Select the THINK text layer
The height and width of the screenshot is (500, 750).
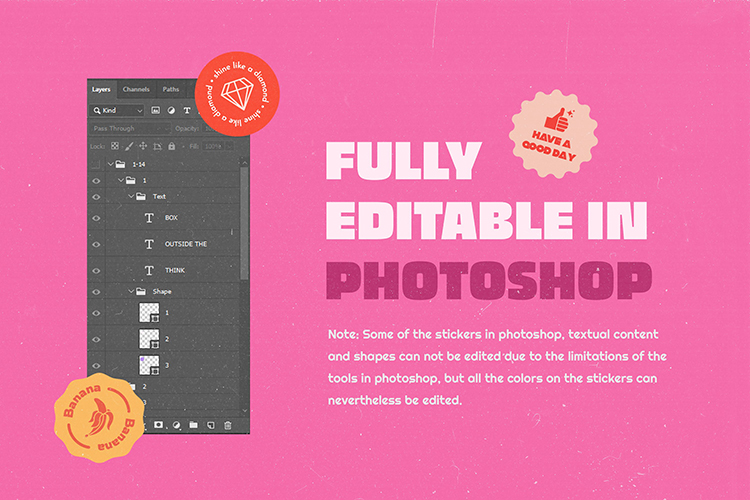[x=173, y=270]
